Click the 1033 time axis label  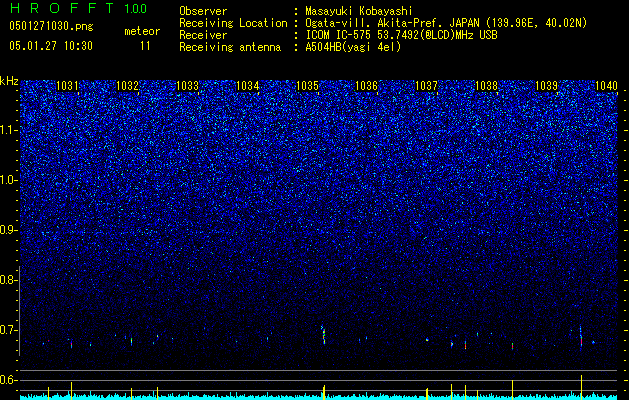pyautogui.click(x=187, y=86)
